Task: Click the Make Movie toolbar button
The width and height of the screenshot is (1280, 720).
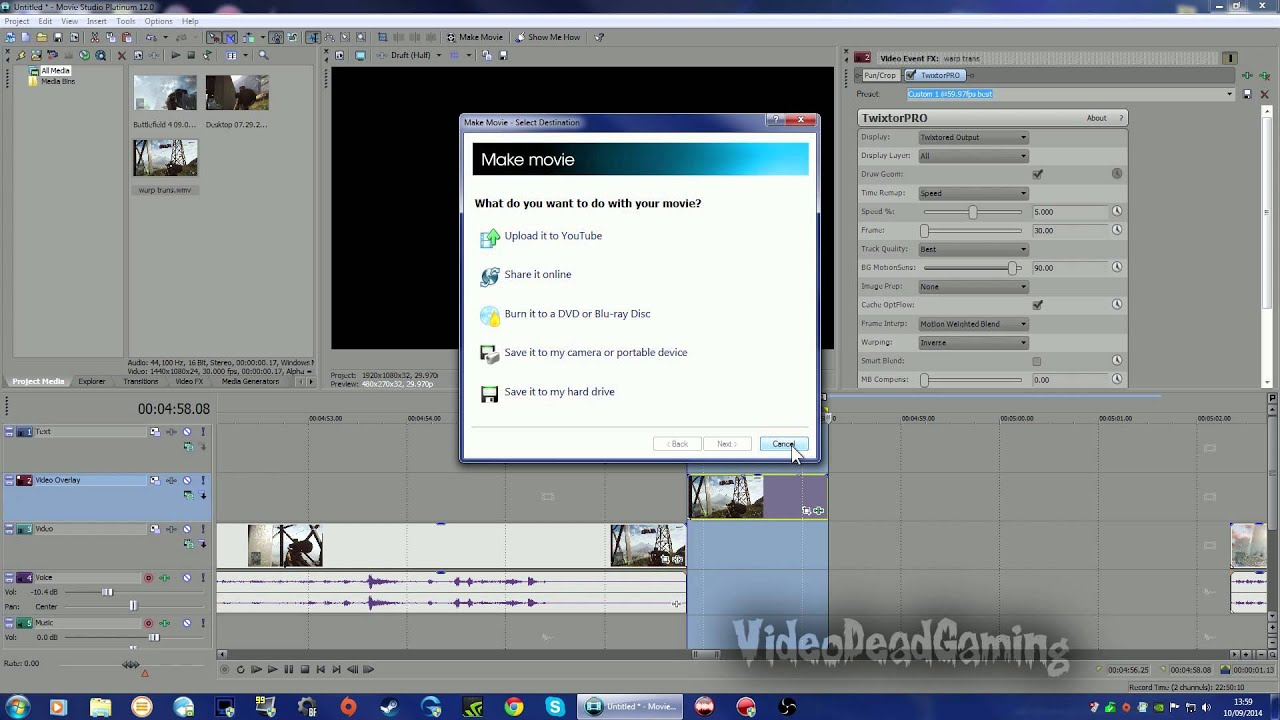Action: tap(474, 37)
